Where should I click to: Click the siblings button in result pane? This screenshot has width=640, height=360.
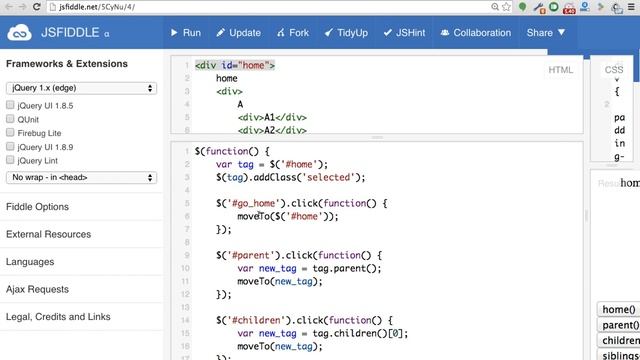(x=618, y=355)
